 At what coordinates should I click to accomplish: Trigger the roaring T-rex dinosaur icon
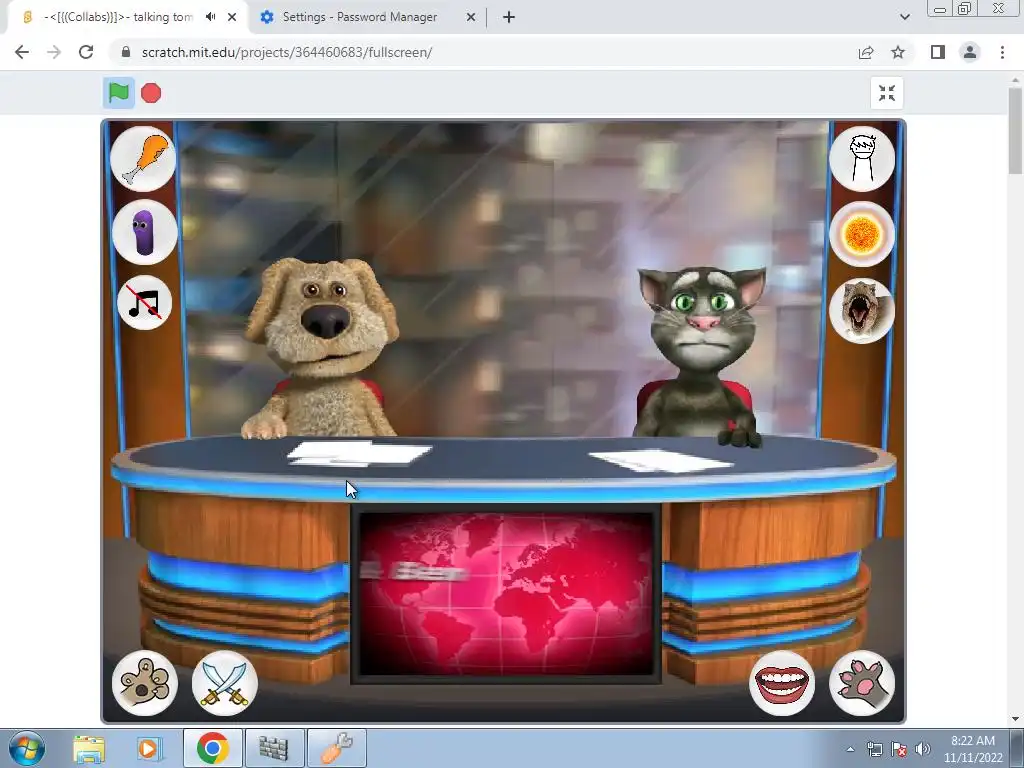point(861,311)
